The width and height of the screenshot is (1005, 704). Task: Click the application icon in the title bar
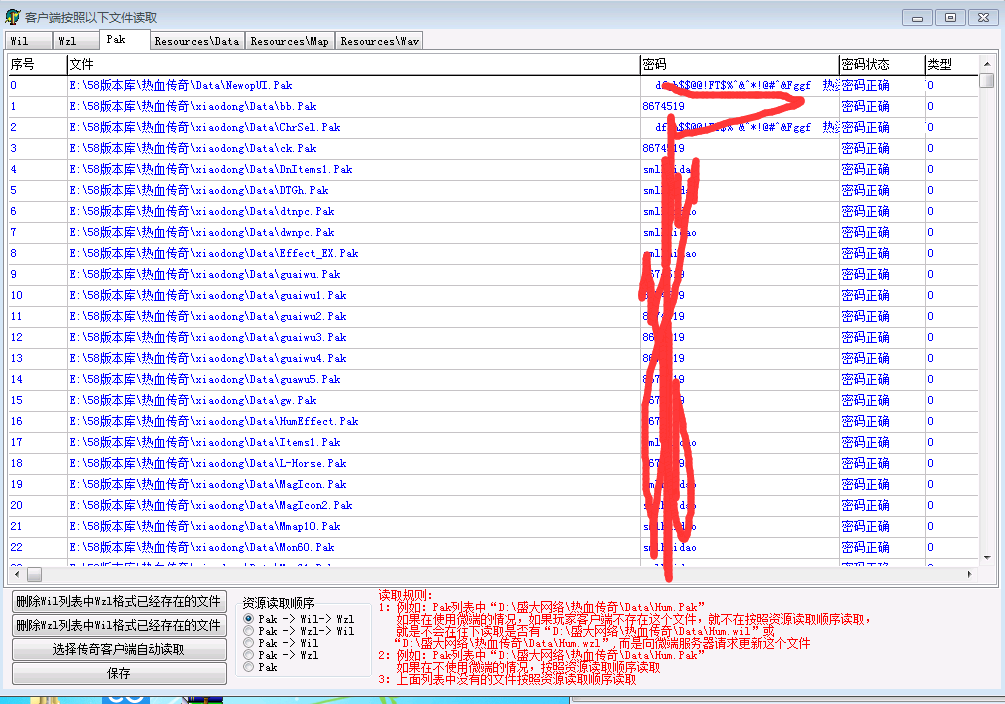(x=13, y=17)
